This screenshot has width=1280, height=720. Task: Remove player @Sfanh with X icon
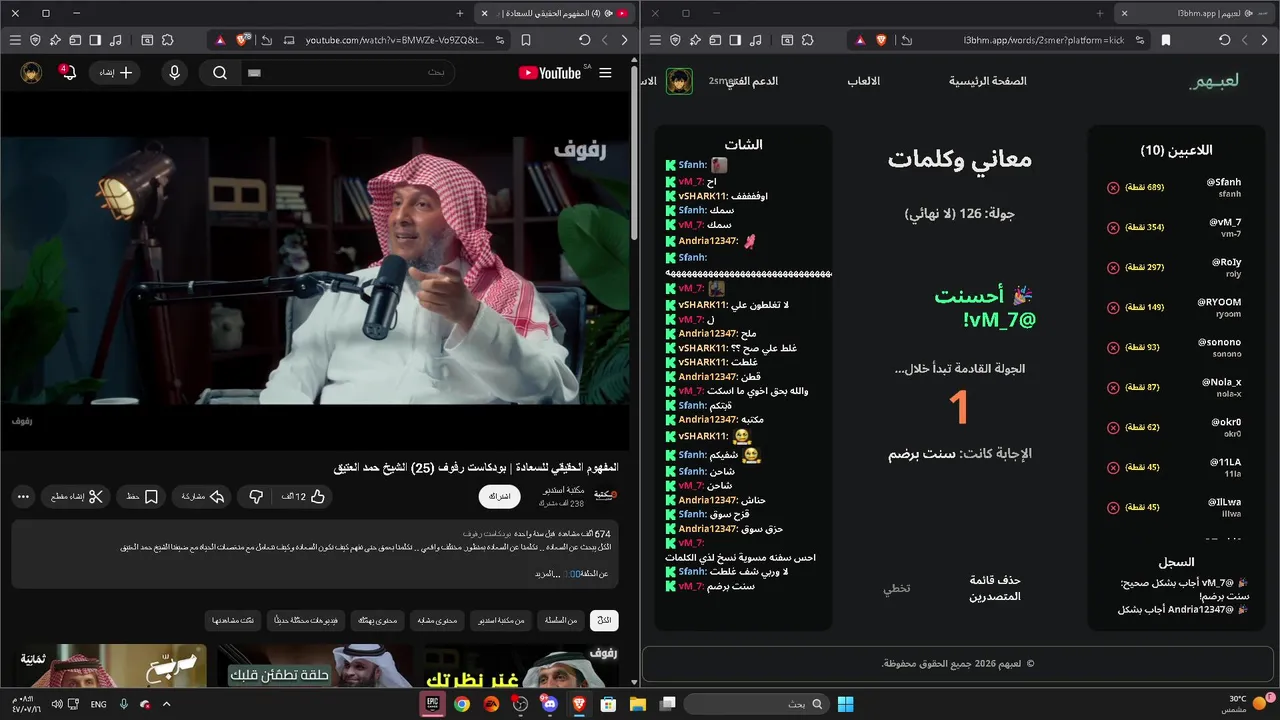coord(1113,188)
